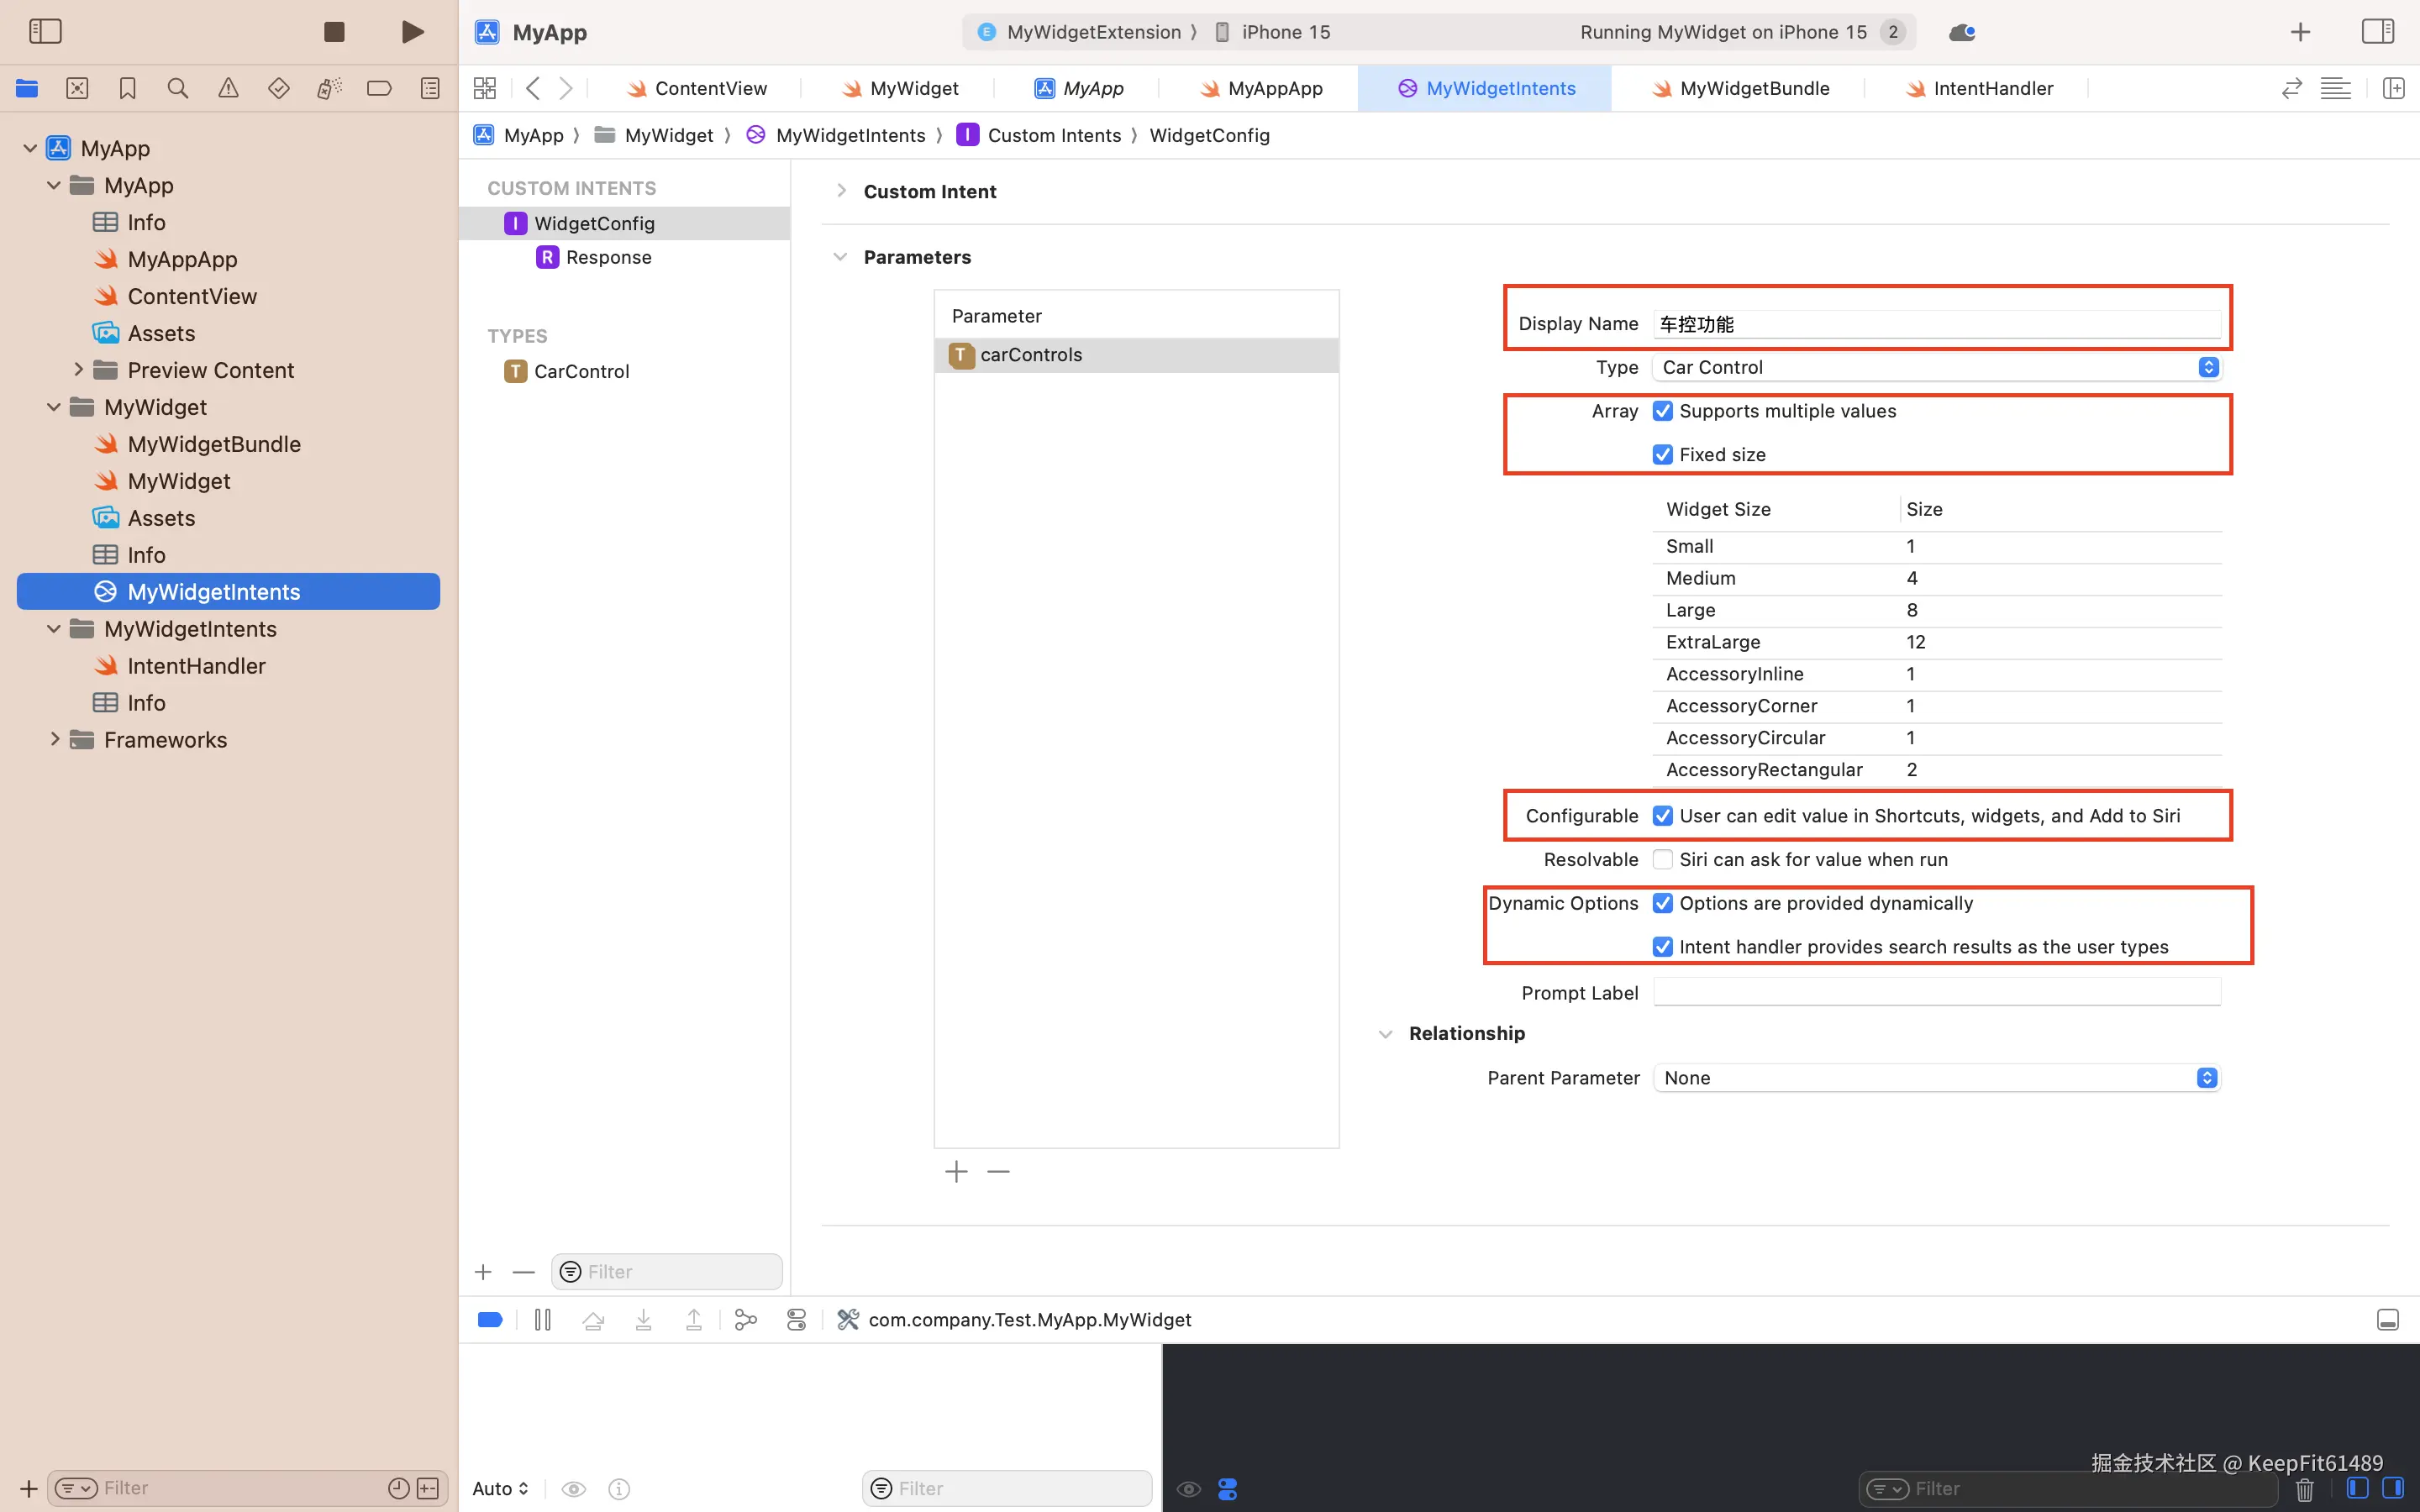Uncheck Supports multiple values checkbox
The height and width of the screenshot is (1512, 2420).
tap(1663, 411)
